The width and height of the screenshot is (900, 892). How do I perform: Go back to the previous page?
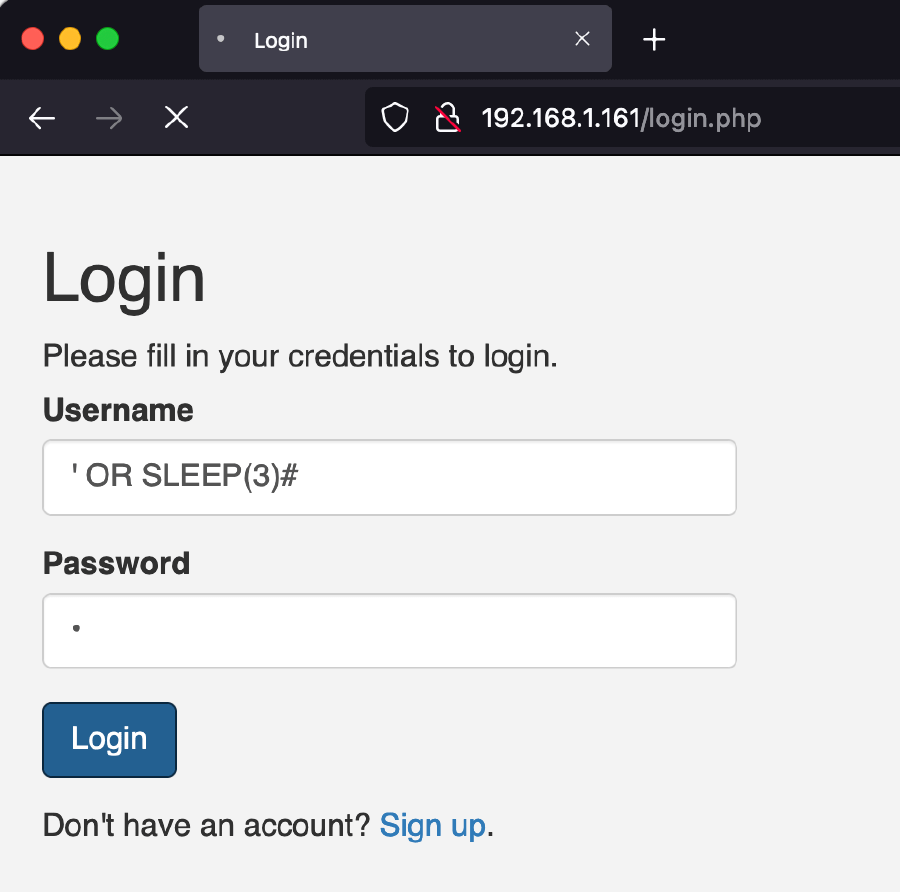(42, 119)
